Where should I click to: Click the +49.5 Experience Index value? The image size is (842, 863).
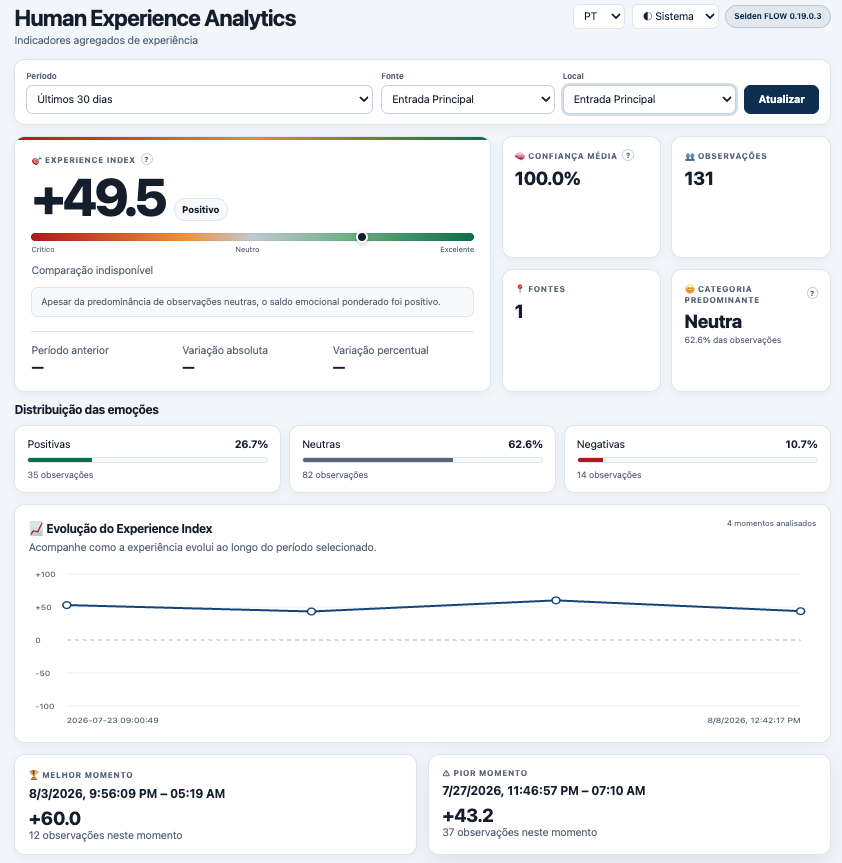[99, 198]
